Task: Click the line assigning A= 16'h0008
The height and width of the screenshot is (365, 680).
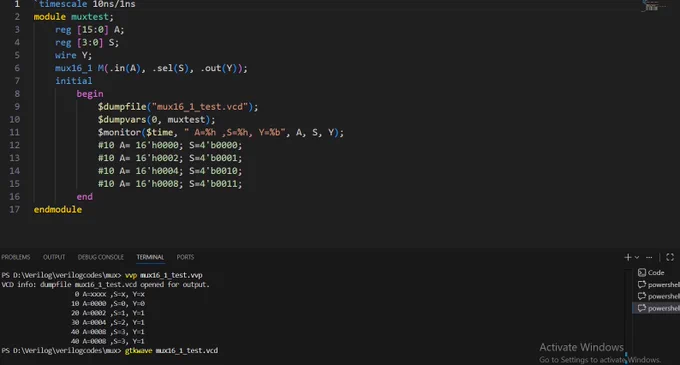Action: (x=170, y=184)
